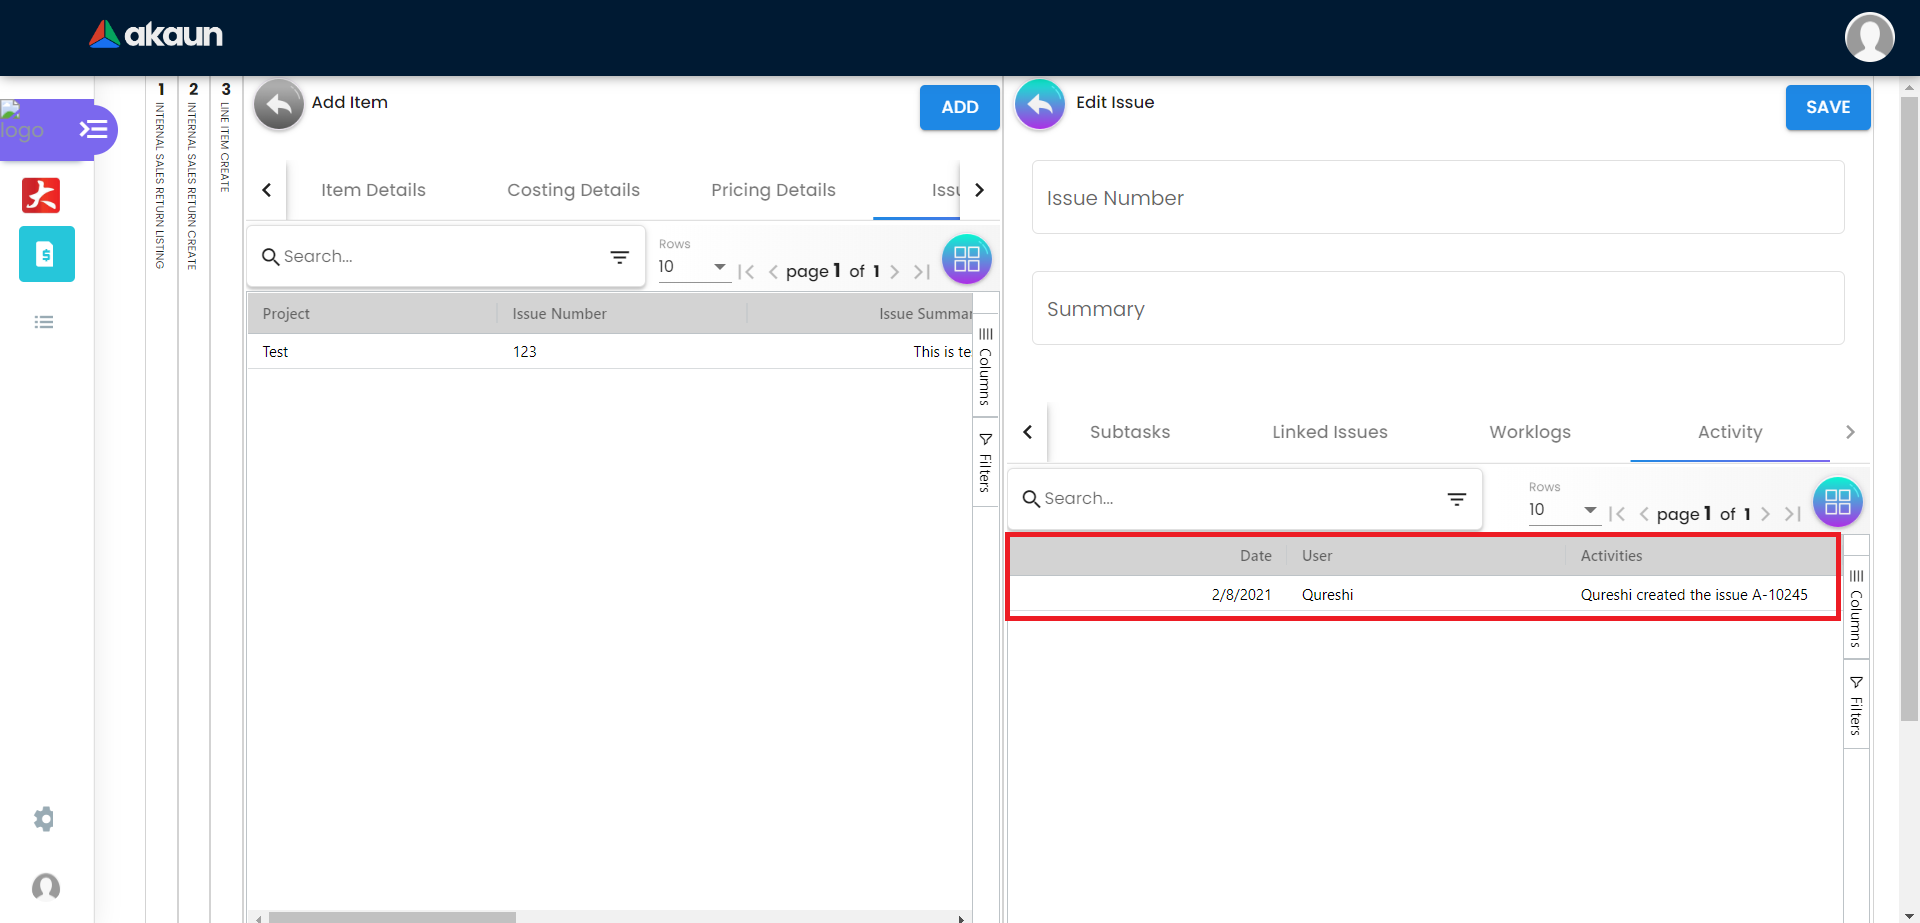Image resolution: width=1920 pixels, height=923 pixels.
Task: Toggle grid view in Activity panel
Action: [1837, 502]
